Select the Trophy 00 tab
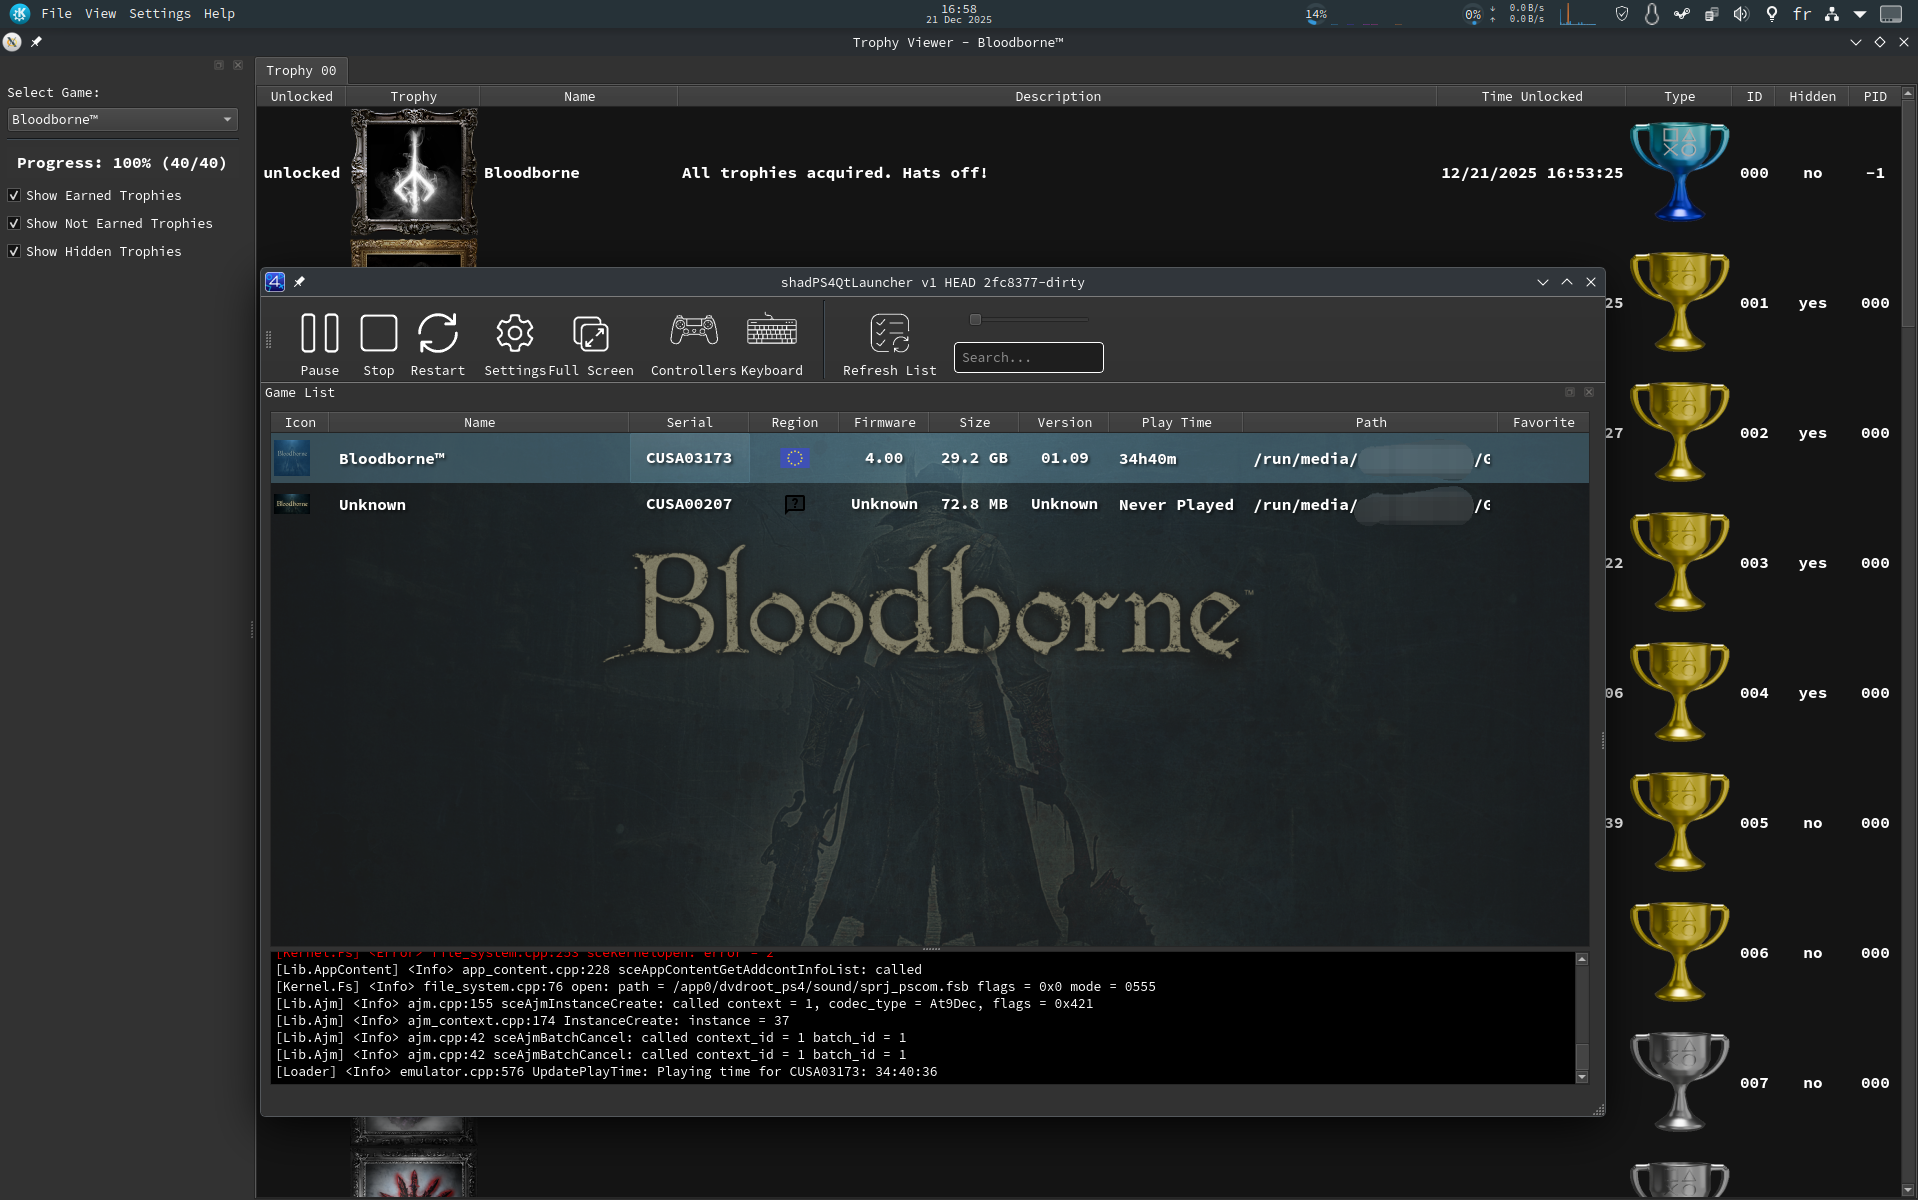The width and height of the screenshot is (1918, 1200). 301,70
